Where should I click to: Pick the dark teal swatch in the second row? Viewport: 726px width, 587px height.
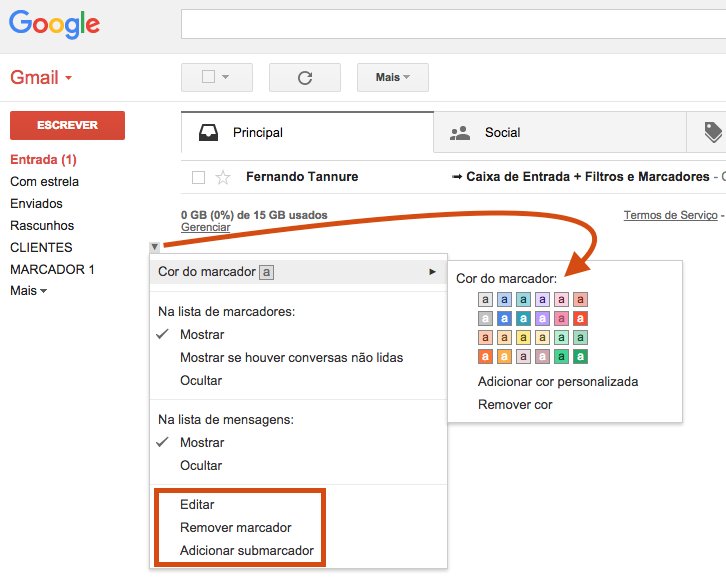tap(523, 318)
